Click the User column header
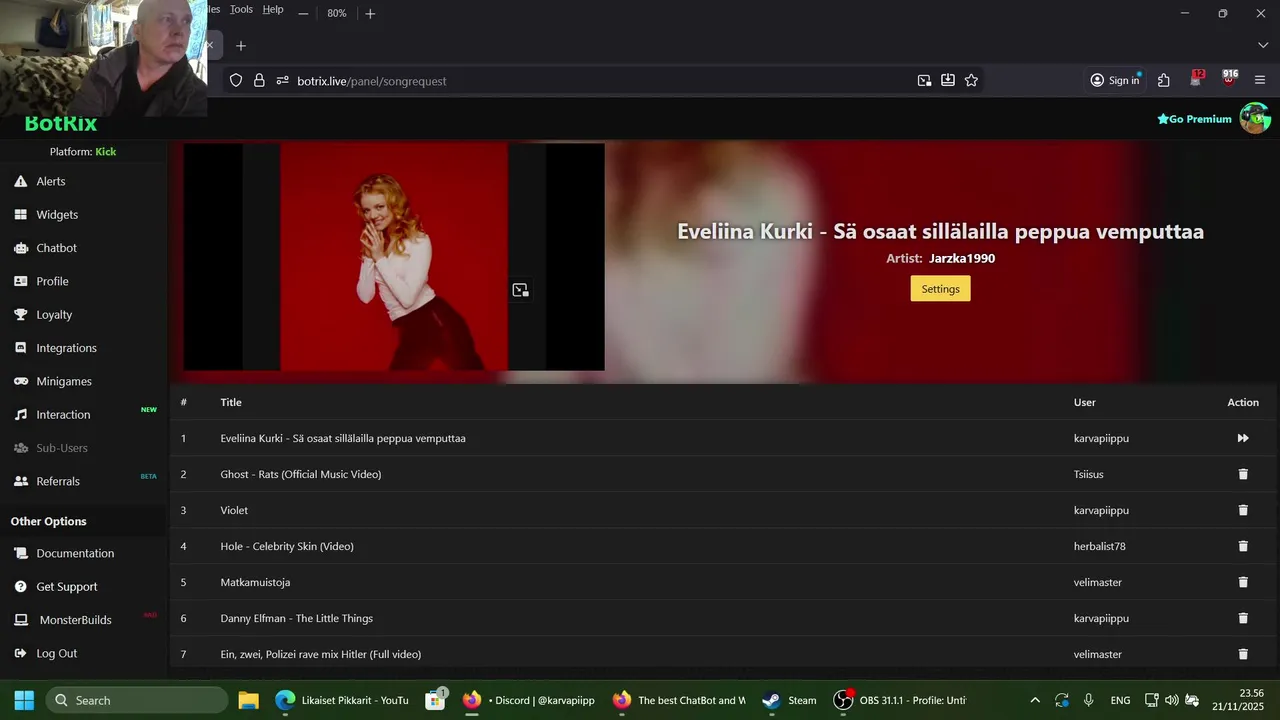 pyautogui.click(x=1085, y=402)
